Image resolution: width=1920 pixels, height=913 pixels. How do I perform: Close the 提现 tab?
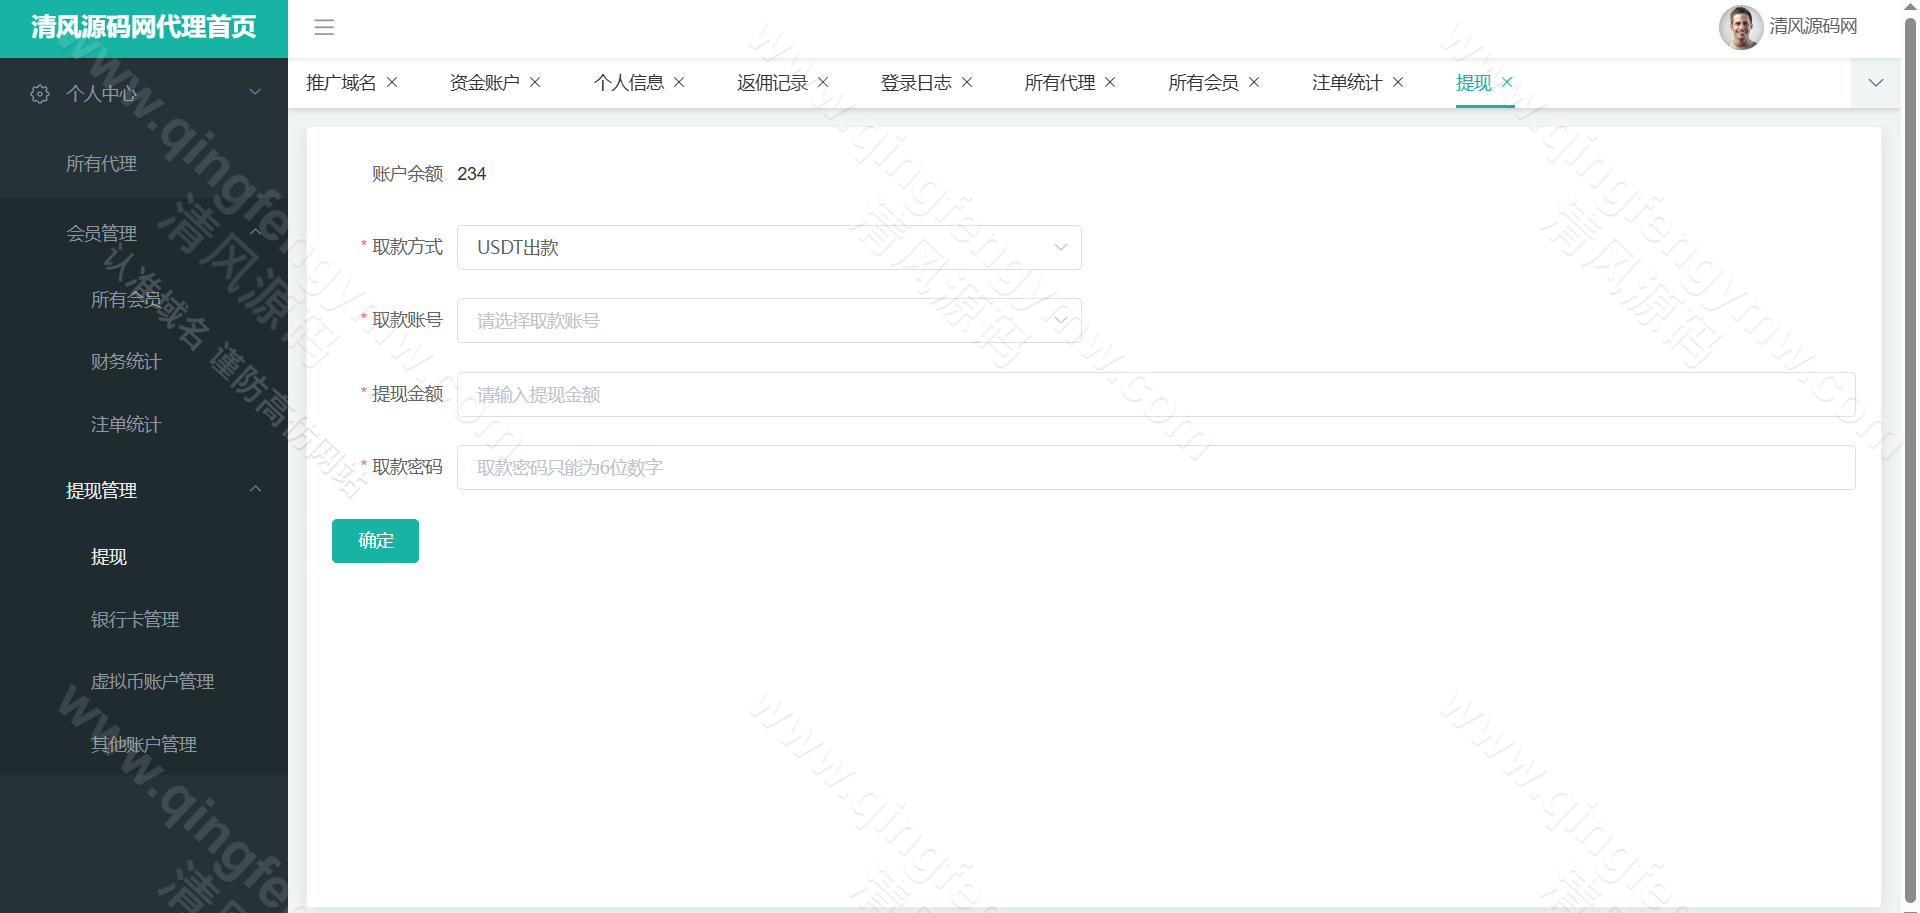pos(1507,82)
